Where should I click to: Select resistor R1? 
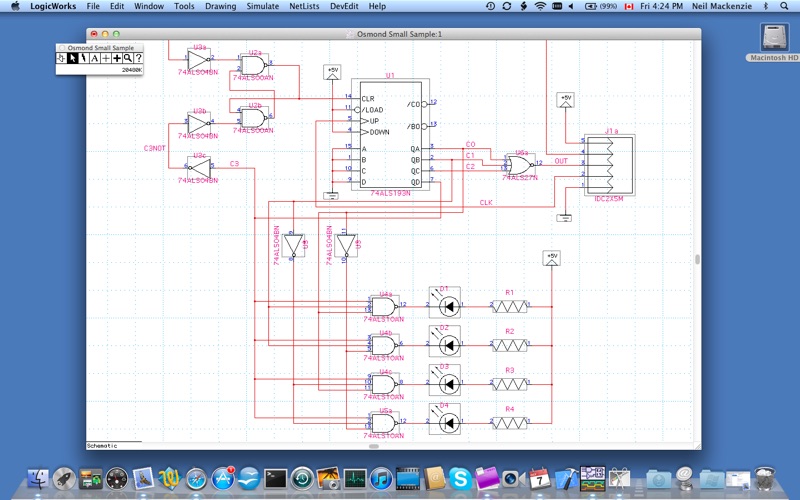tap(510, 306)
